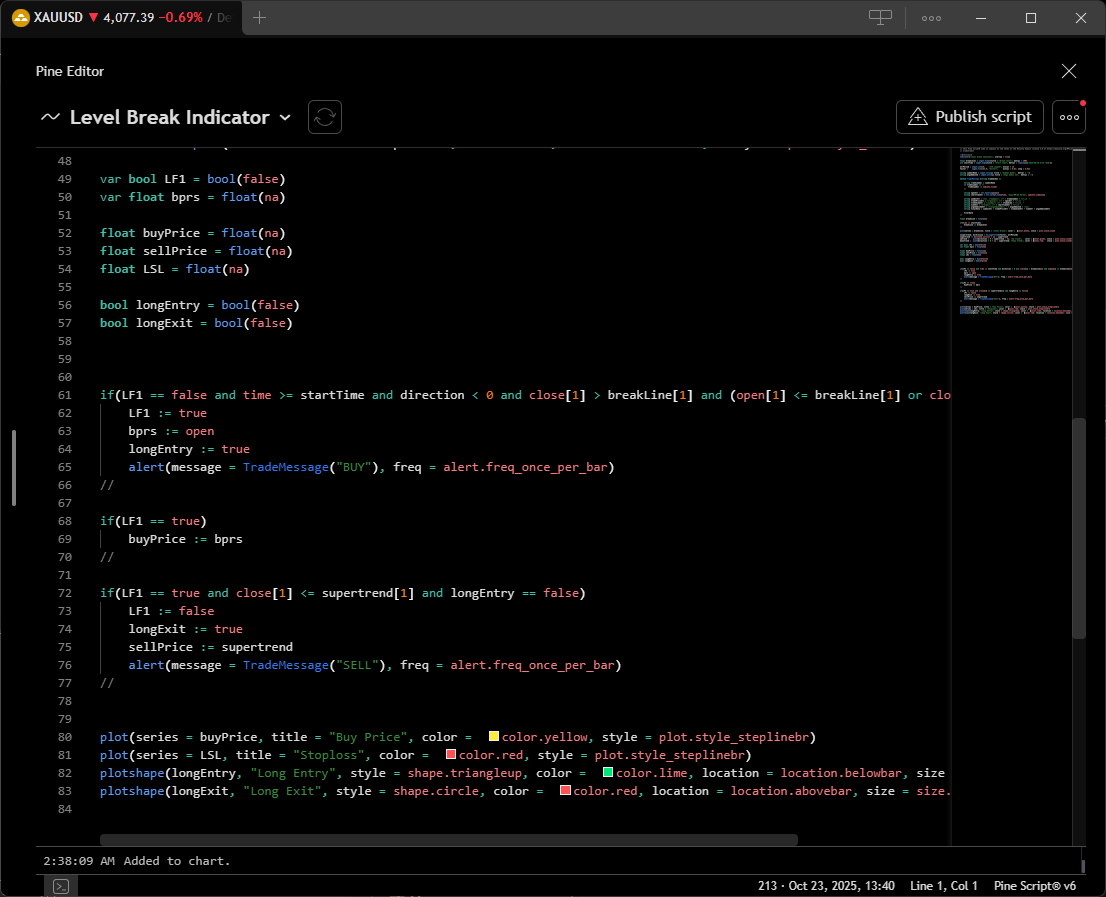Open the Pine Editor more options menu
Image resolution: width=1106 pixels, height=897 pixels.
(1069, 117)
